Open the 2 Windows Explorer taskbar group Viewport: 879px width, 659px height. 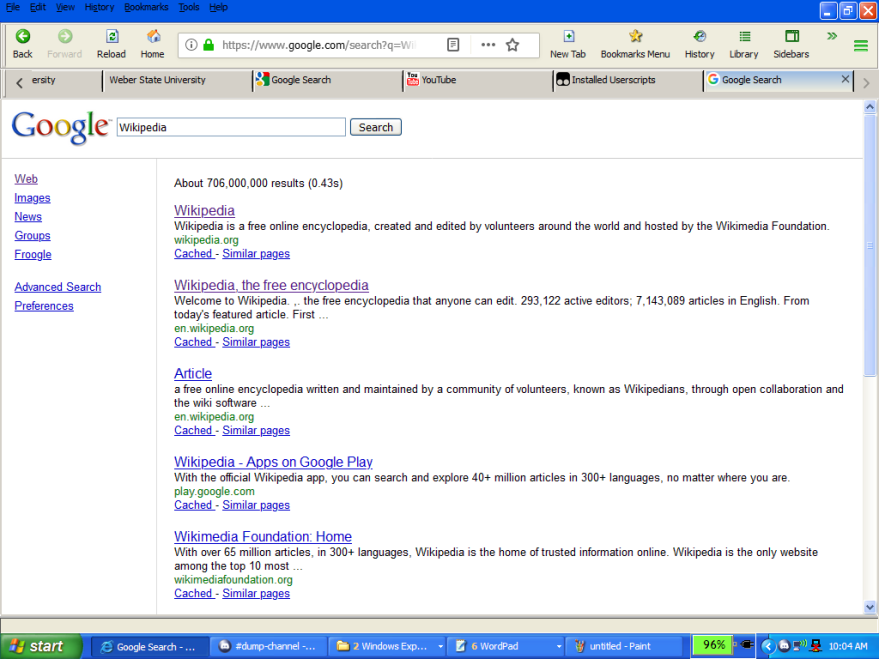pos(387,646)
